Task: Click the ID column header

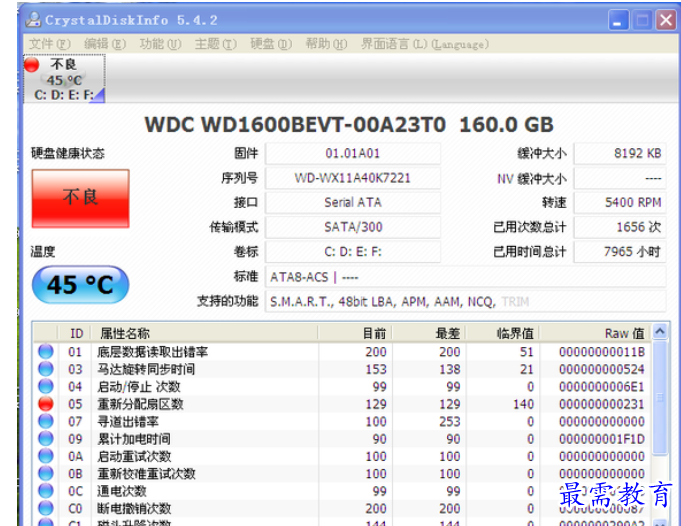Action: pos(74,333)
